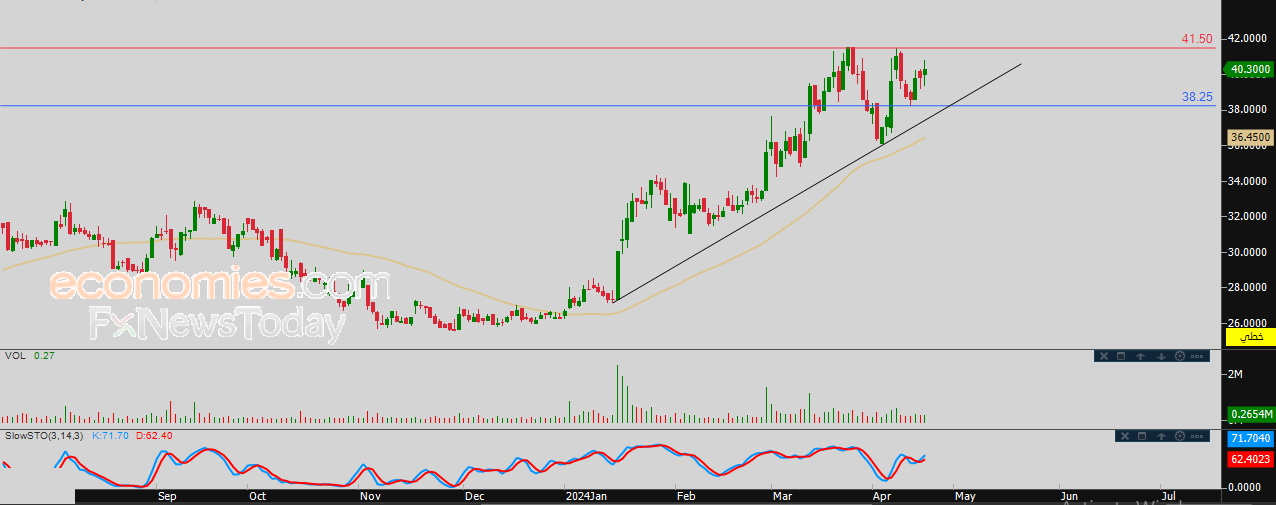Image resolution: width=1276 pixels, height=505 pixels.
Task: Select the 36.4500 moving average tag
Action: 1249,137
